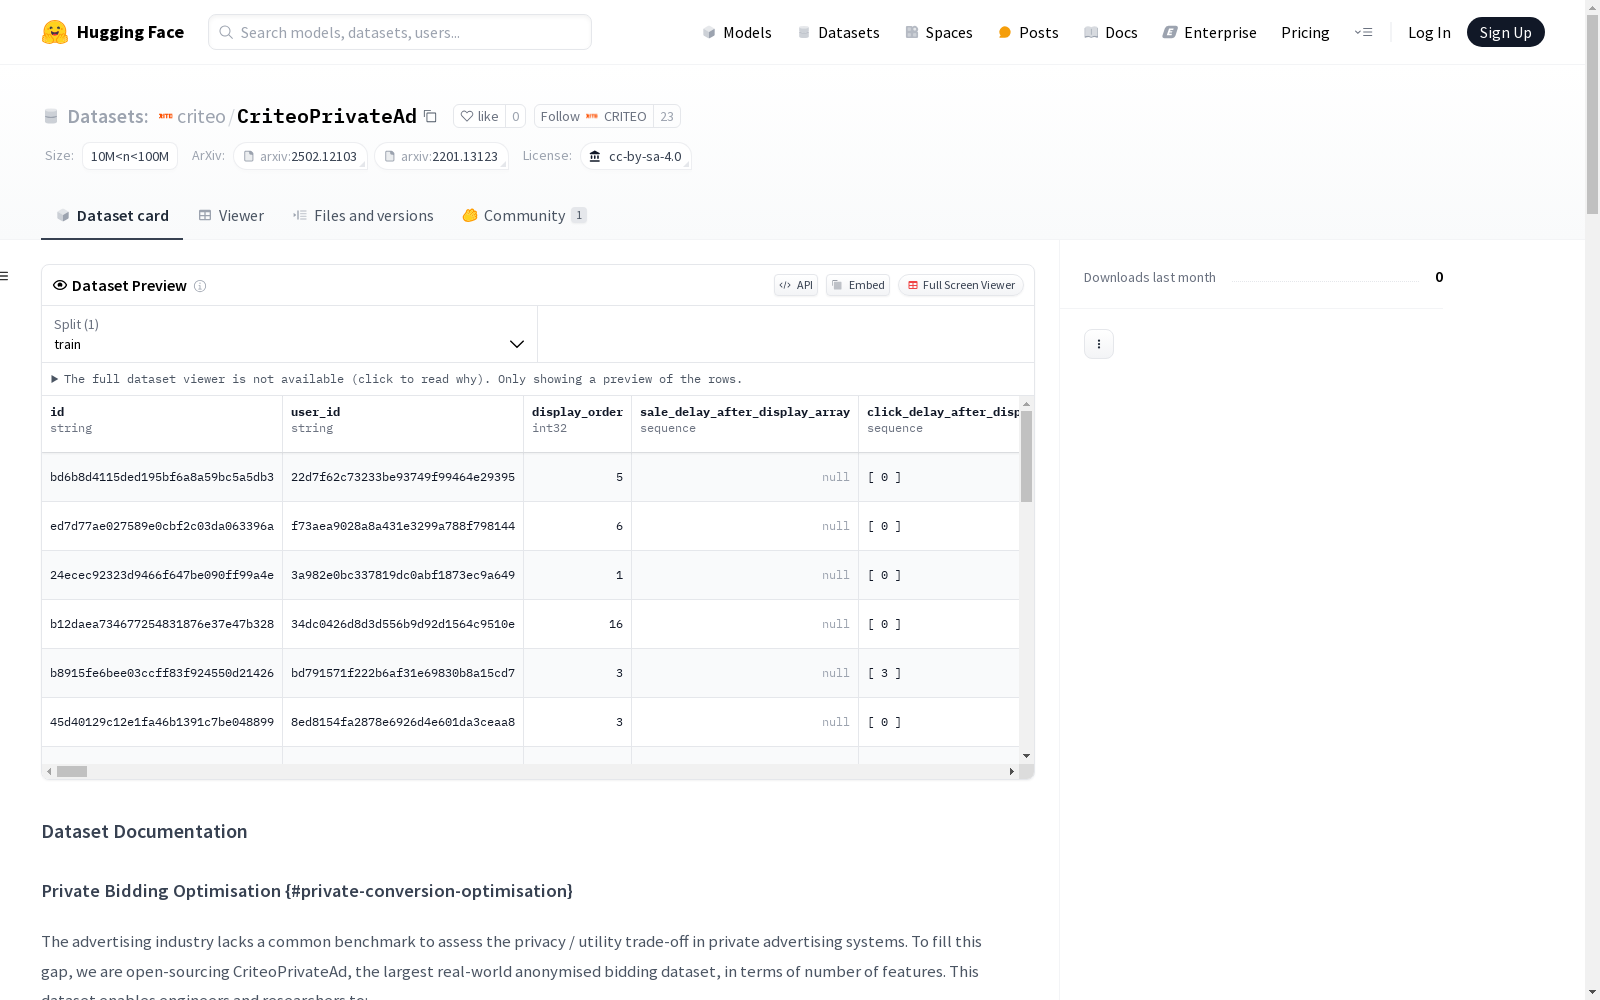Open the API button in Dataset Preview
The image size is (1600, 1000).
796,285
